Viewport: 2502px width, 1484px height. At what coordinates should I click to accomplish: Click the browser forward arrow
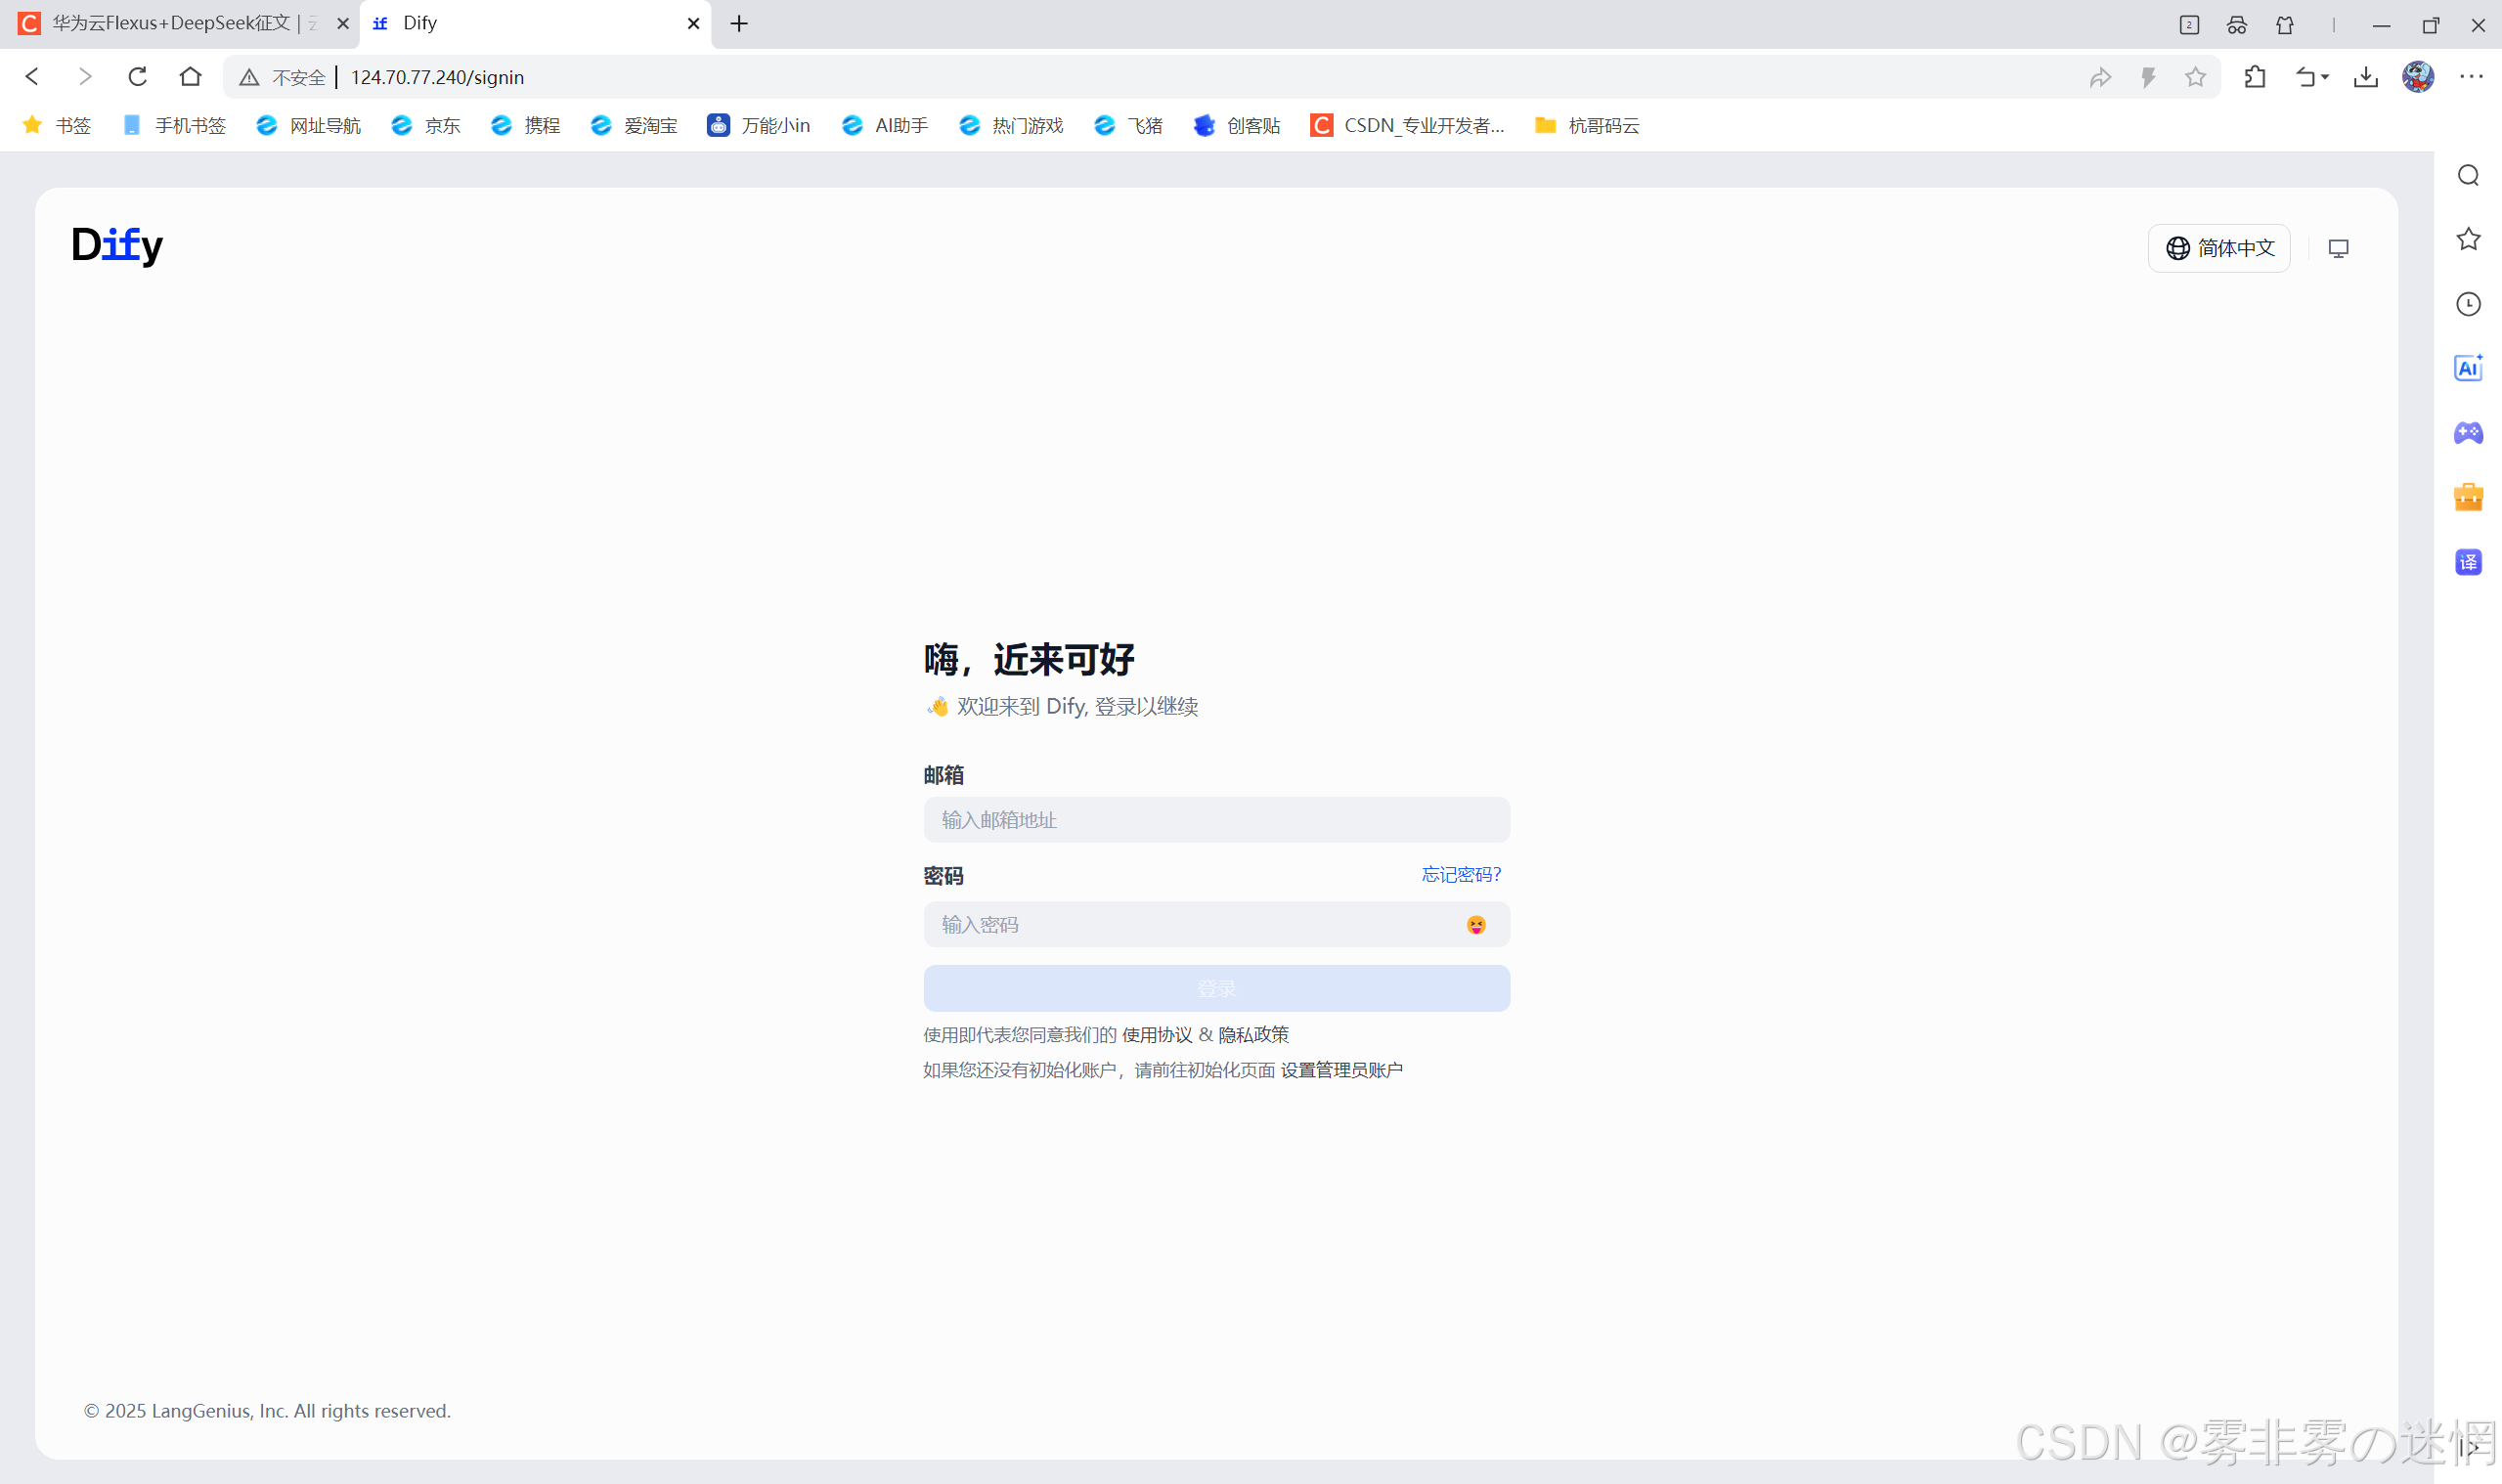85,77
